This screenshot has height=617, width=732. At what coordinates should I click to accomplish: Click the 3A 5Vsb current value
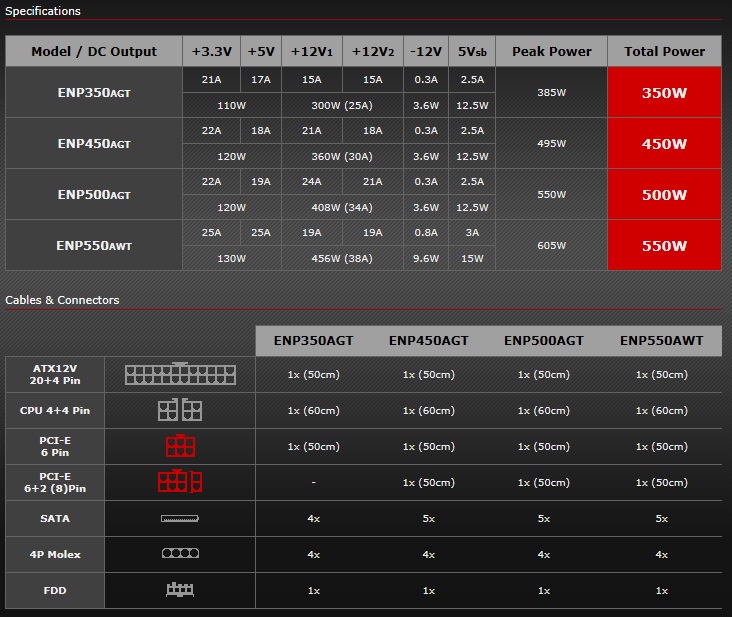pyautogui.click(x=472, y=232)
